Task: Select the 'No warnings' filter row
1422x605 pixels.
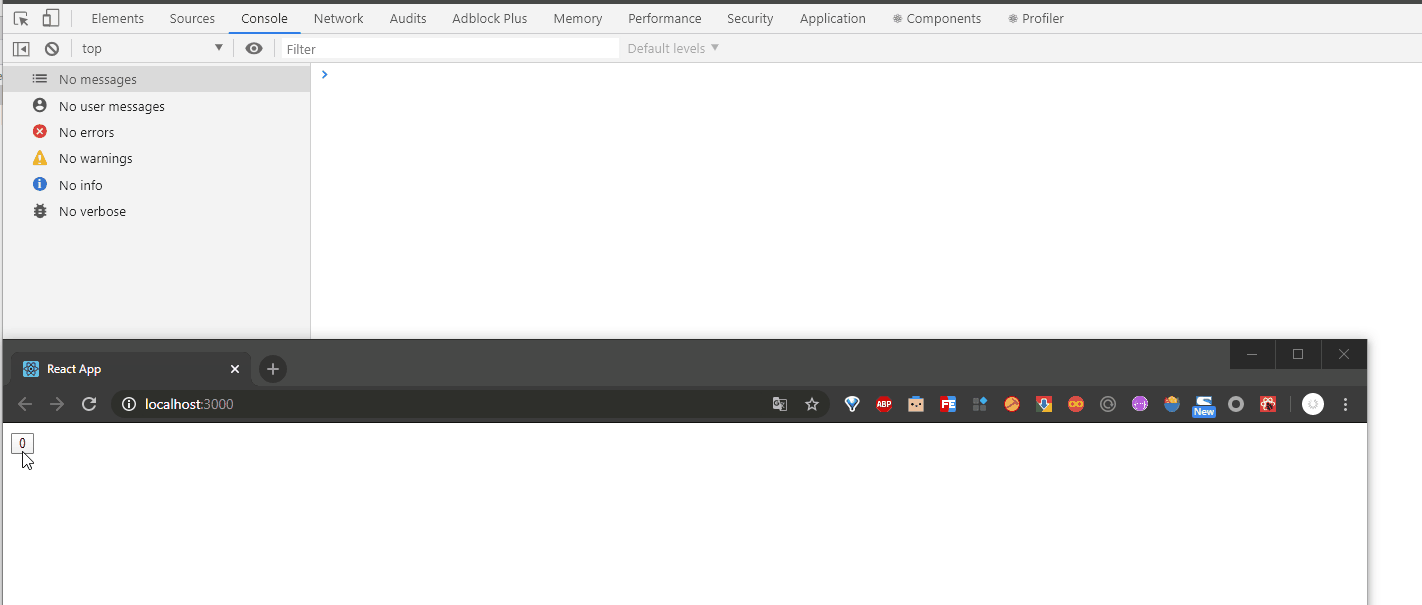Action: pyautogui.click(x=157, y=158)
